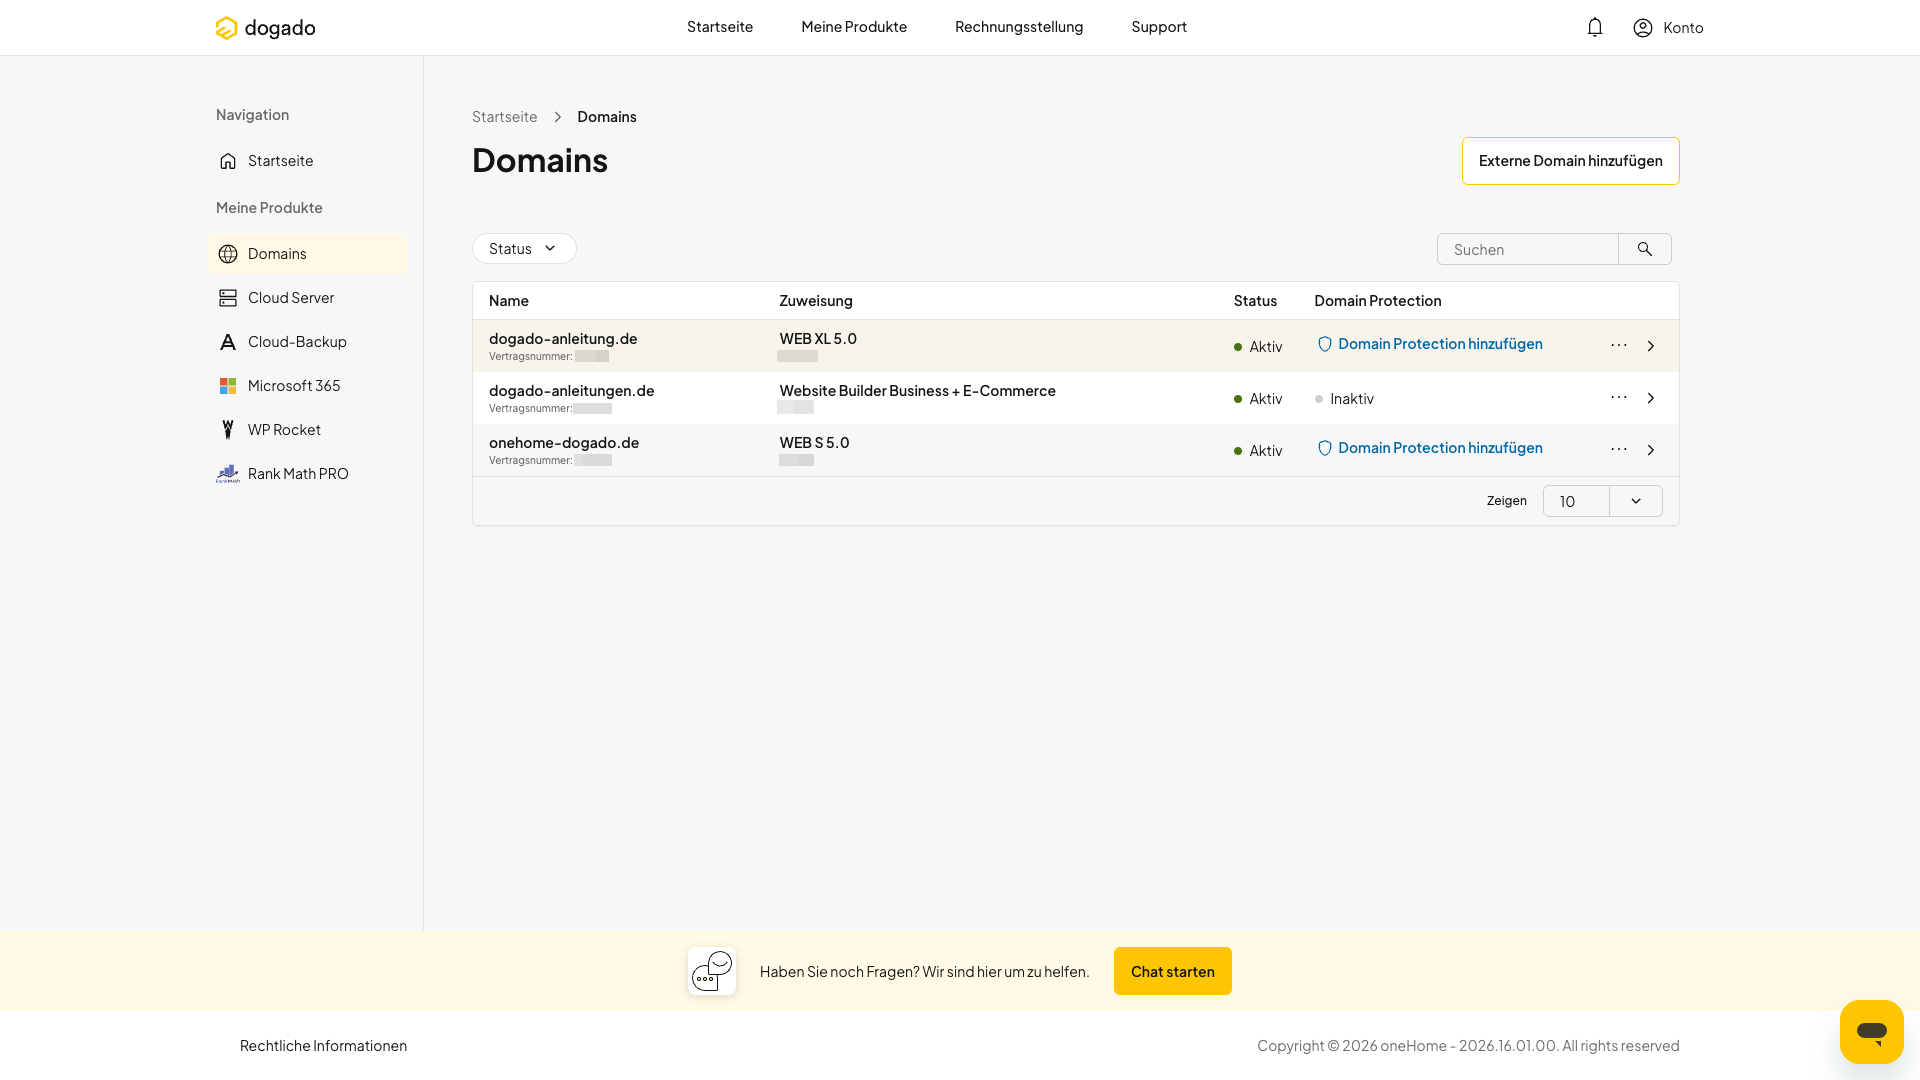
Task: Open the Konto account menu
Action: point(1668,28)
